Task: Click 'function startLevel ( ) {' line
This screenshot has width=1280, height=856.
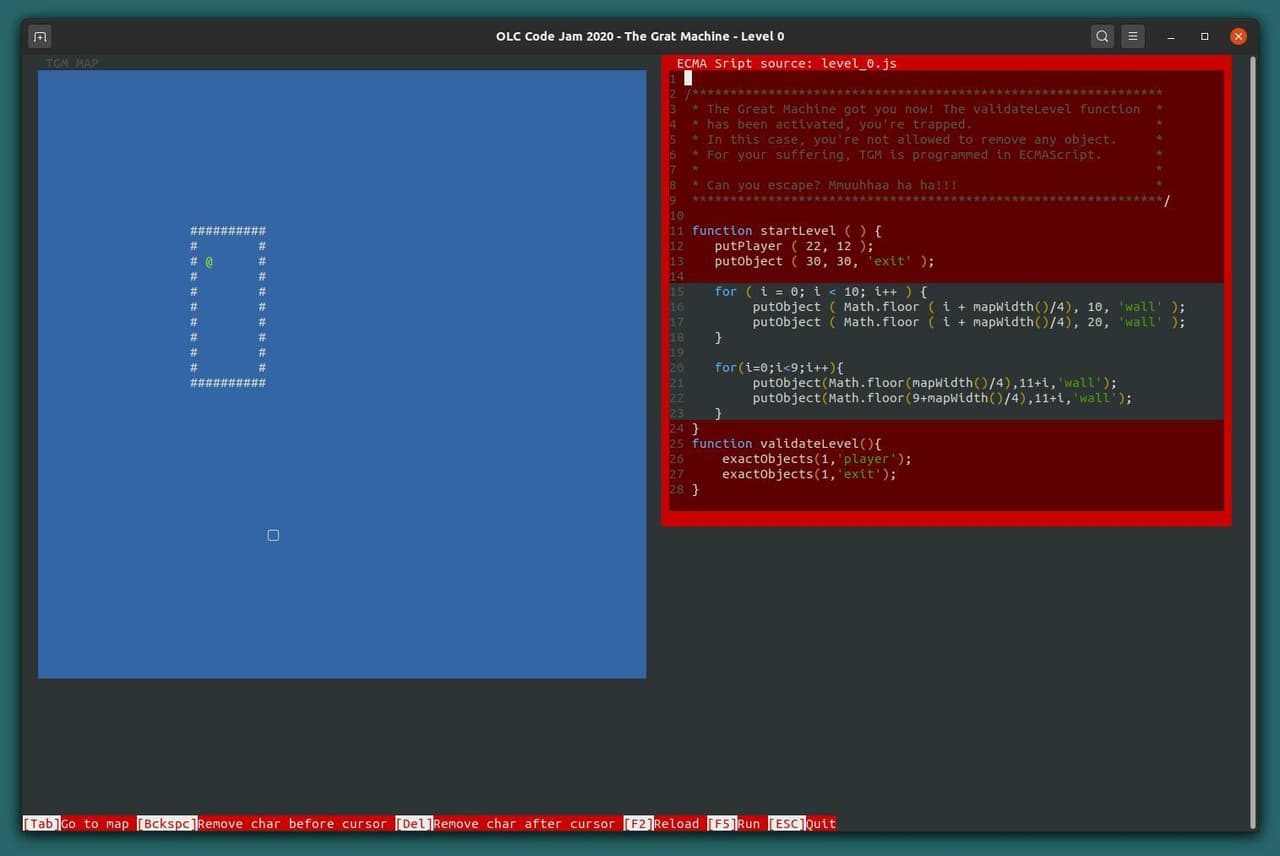Action: 787,231
